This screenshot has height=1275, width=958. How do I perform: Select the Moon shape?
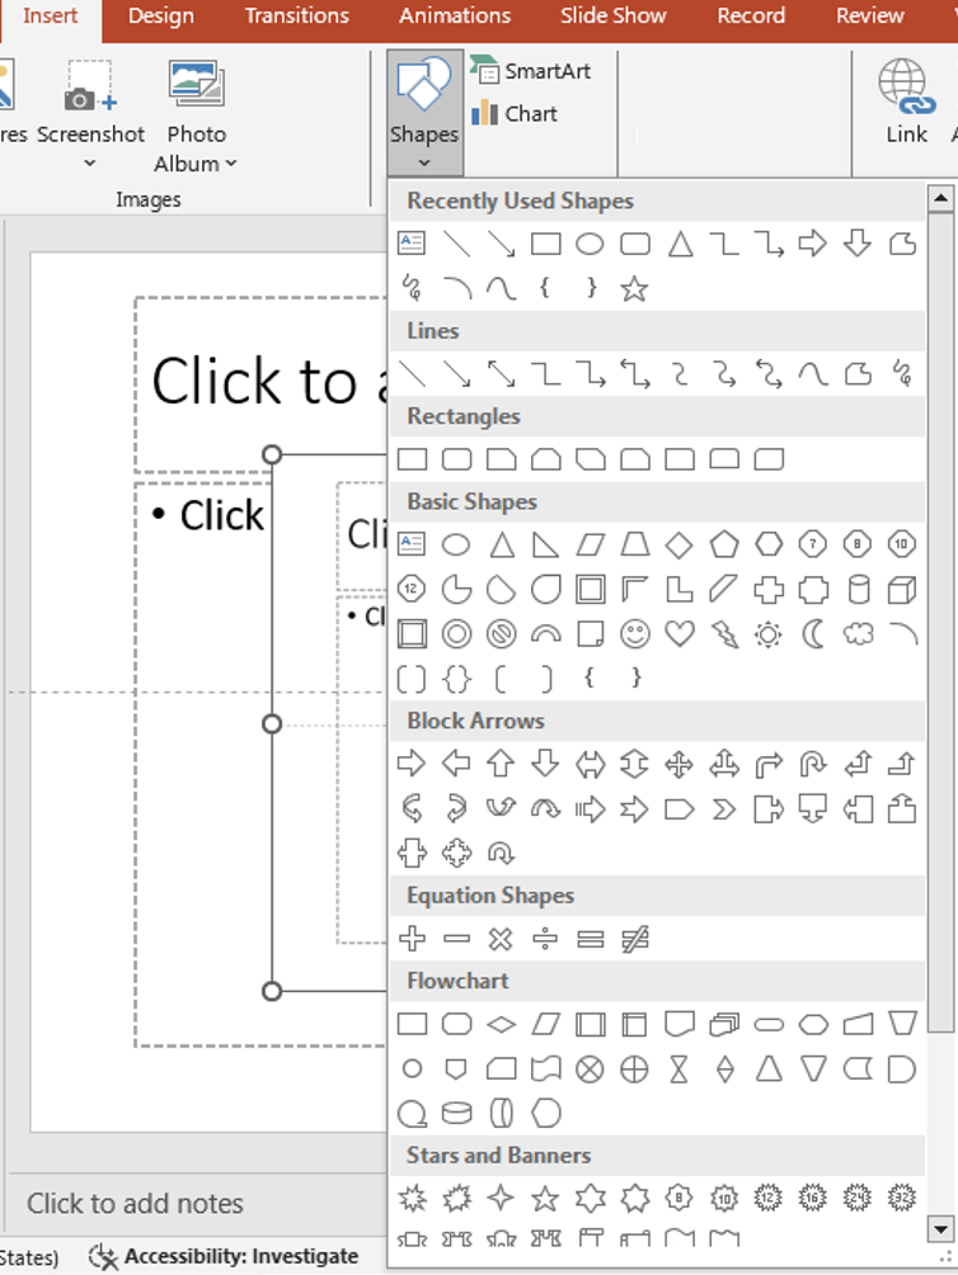point(813,633)
